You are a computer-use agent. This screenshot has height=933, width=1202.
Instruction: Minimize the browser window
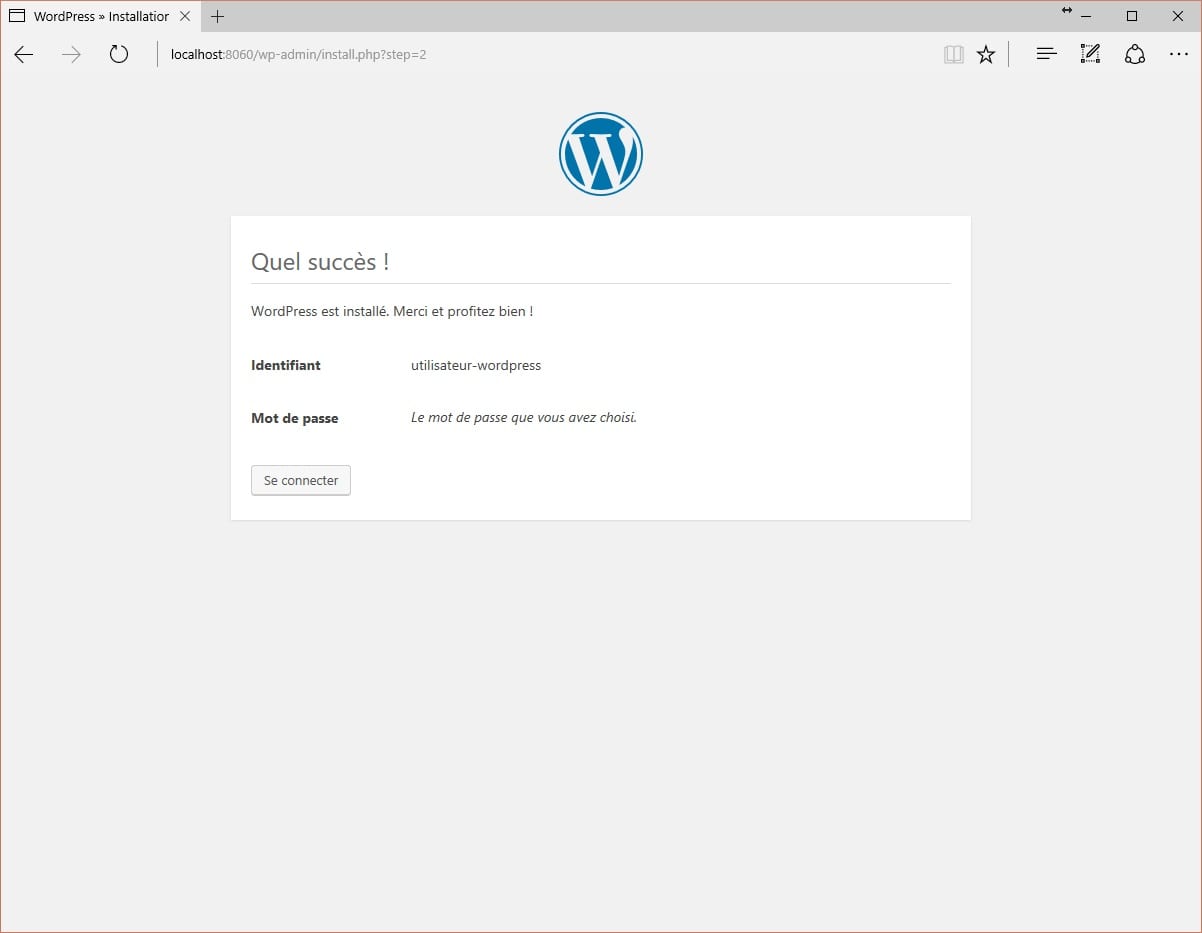click(1086, 16)
